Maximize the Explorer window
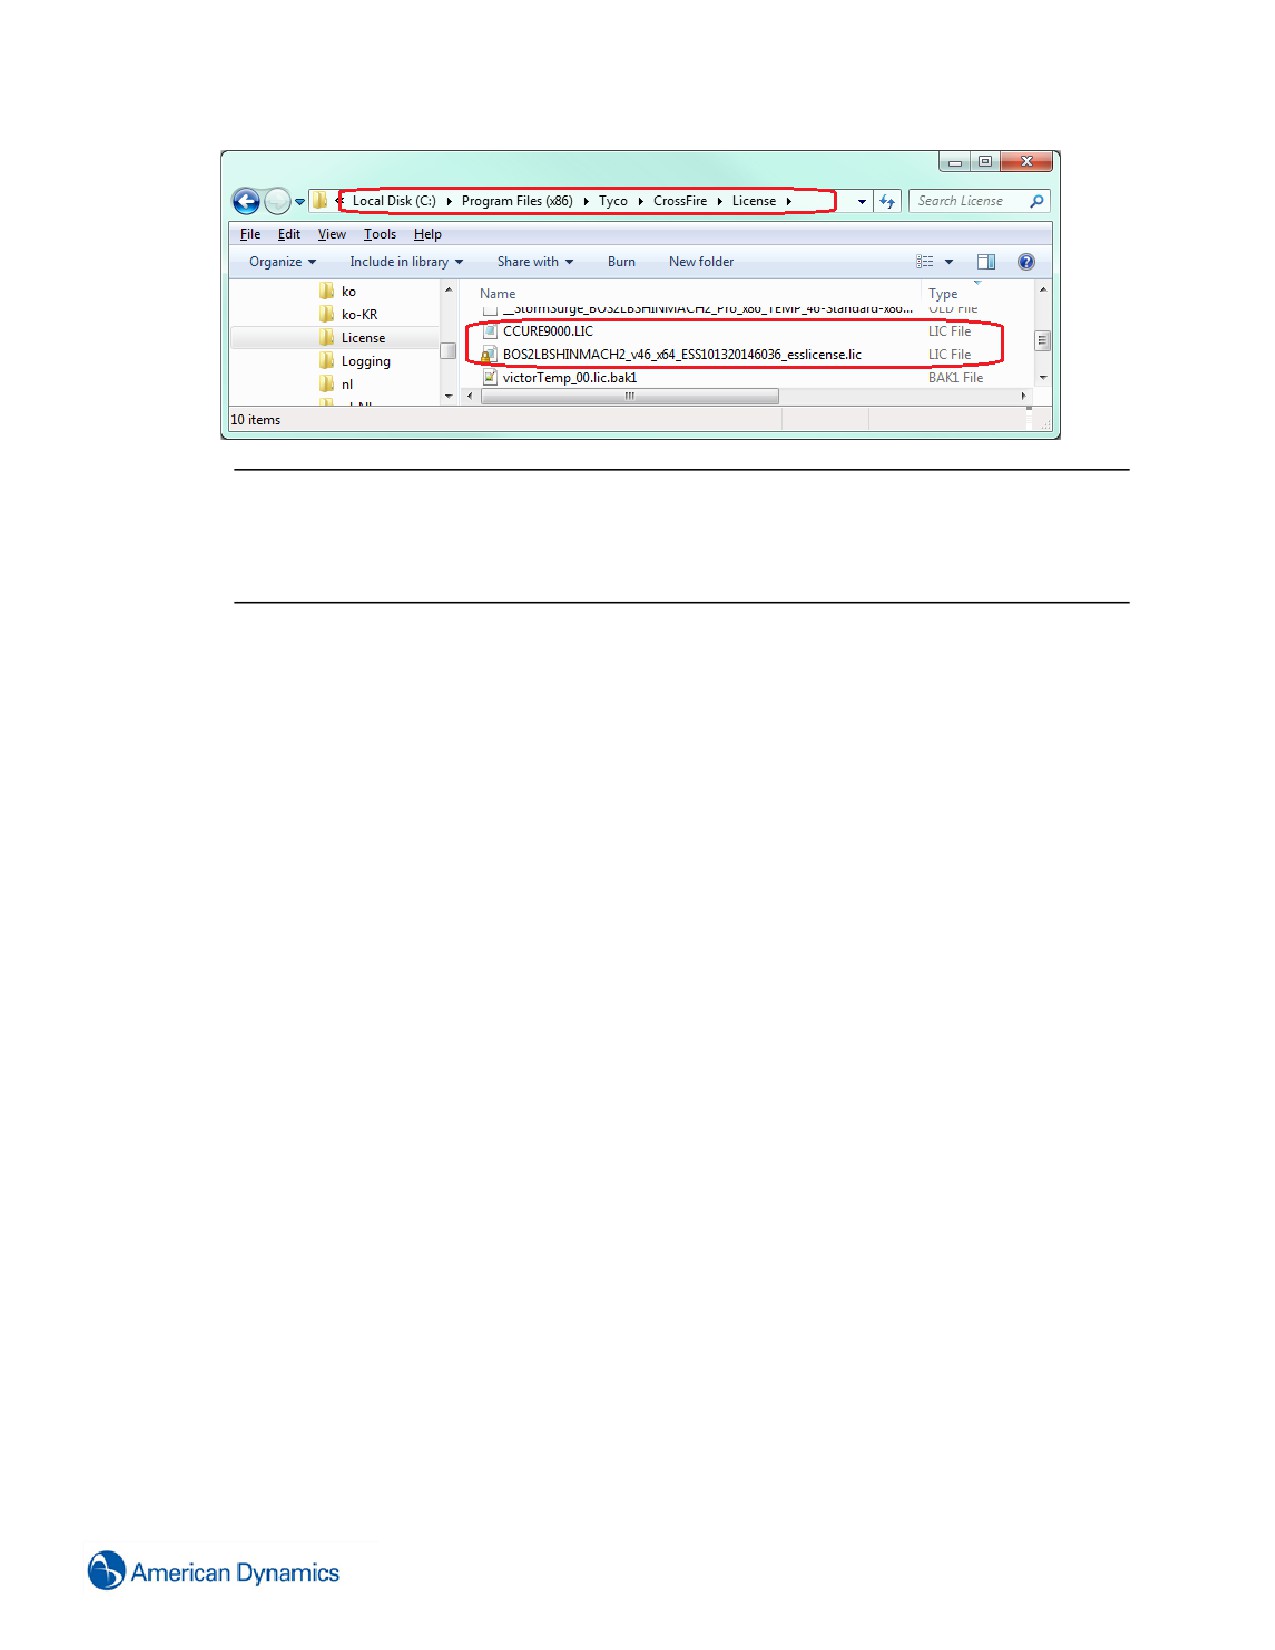This screenshot has height=1650, width=1275. pyautogui.click(x=985, y=161)
